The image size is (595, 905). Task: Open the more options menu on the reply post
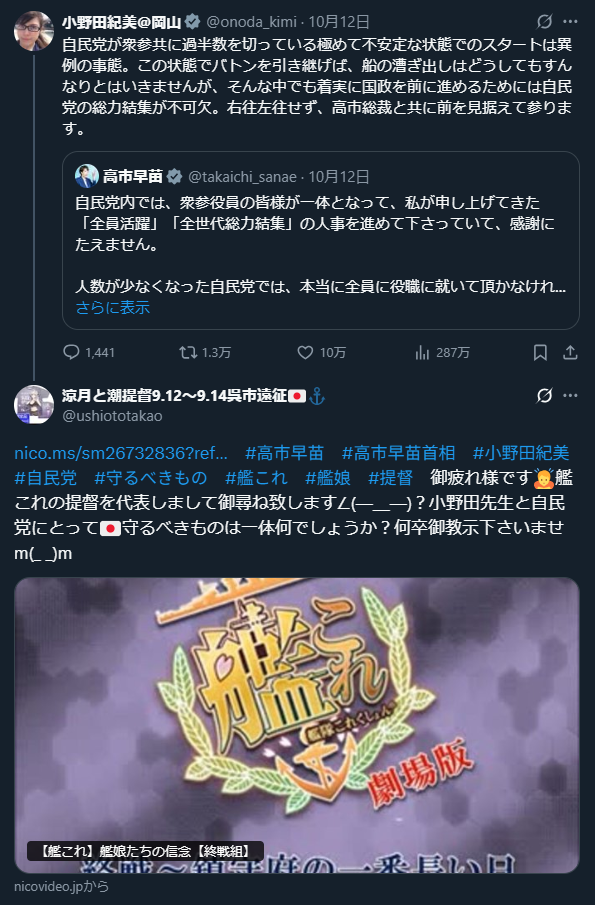pos(570,395)
